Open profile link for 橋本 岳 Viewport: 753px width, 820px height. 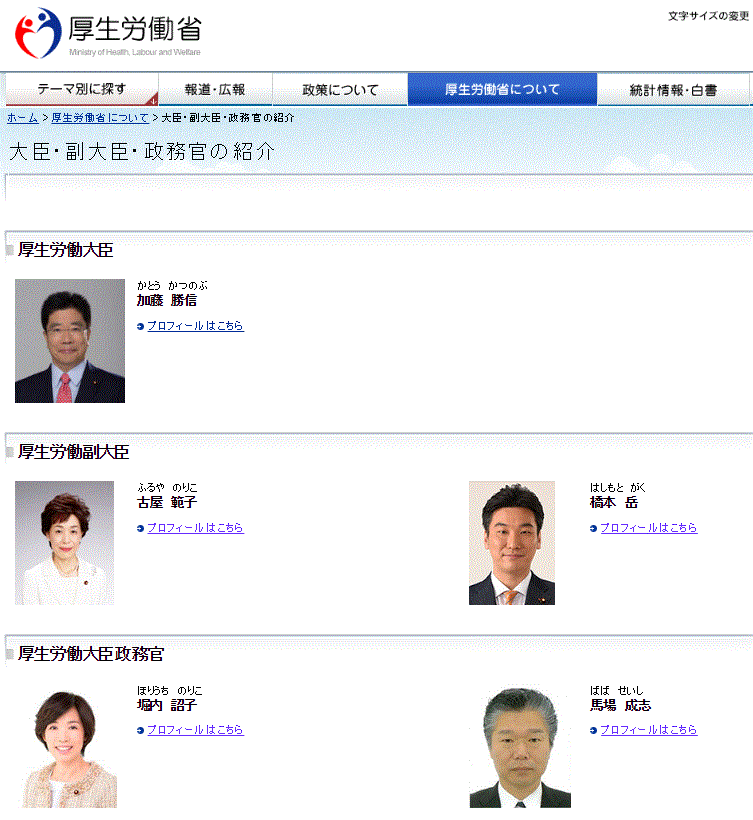point(648,528)
